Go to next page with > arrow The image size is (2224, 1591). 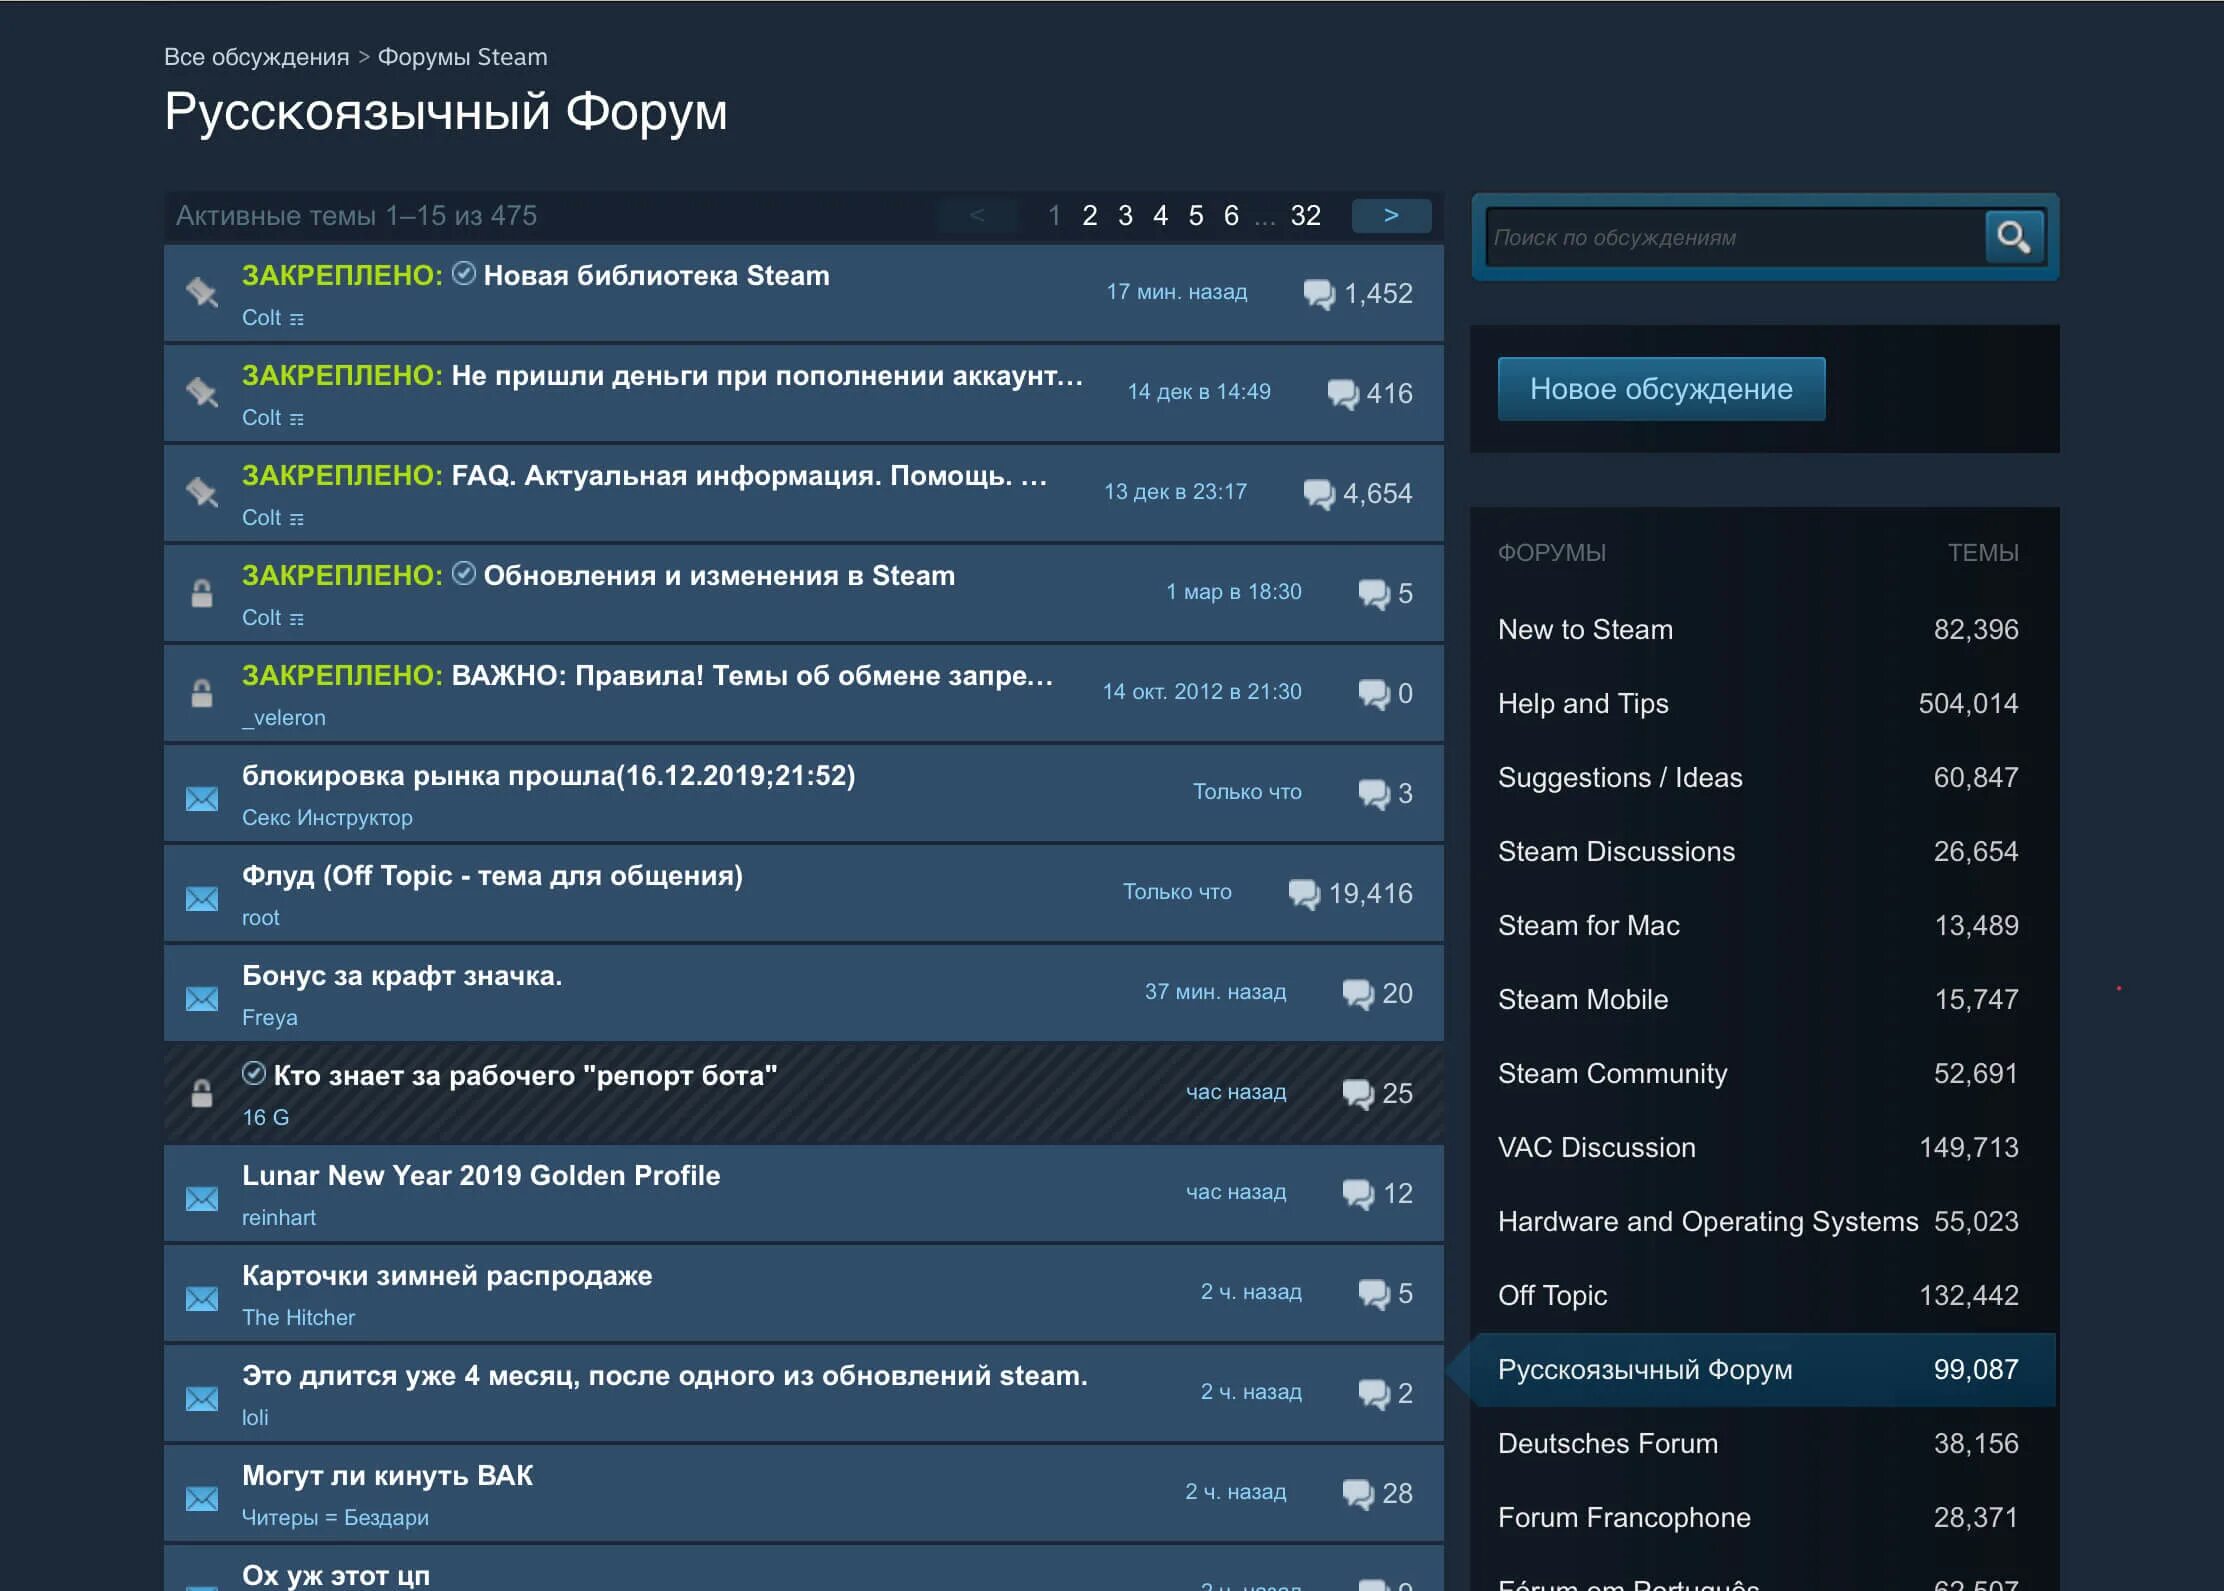tap(1391, 215)
